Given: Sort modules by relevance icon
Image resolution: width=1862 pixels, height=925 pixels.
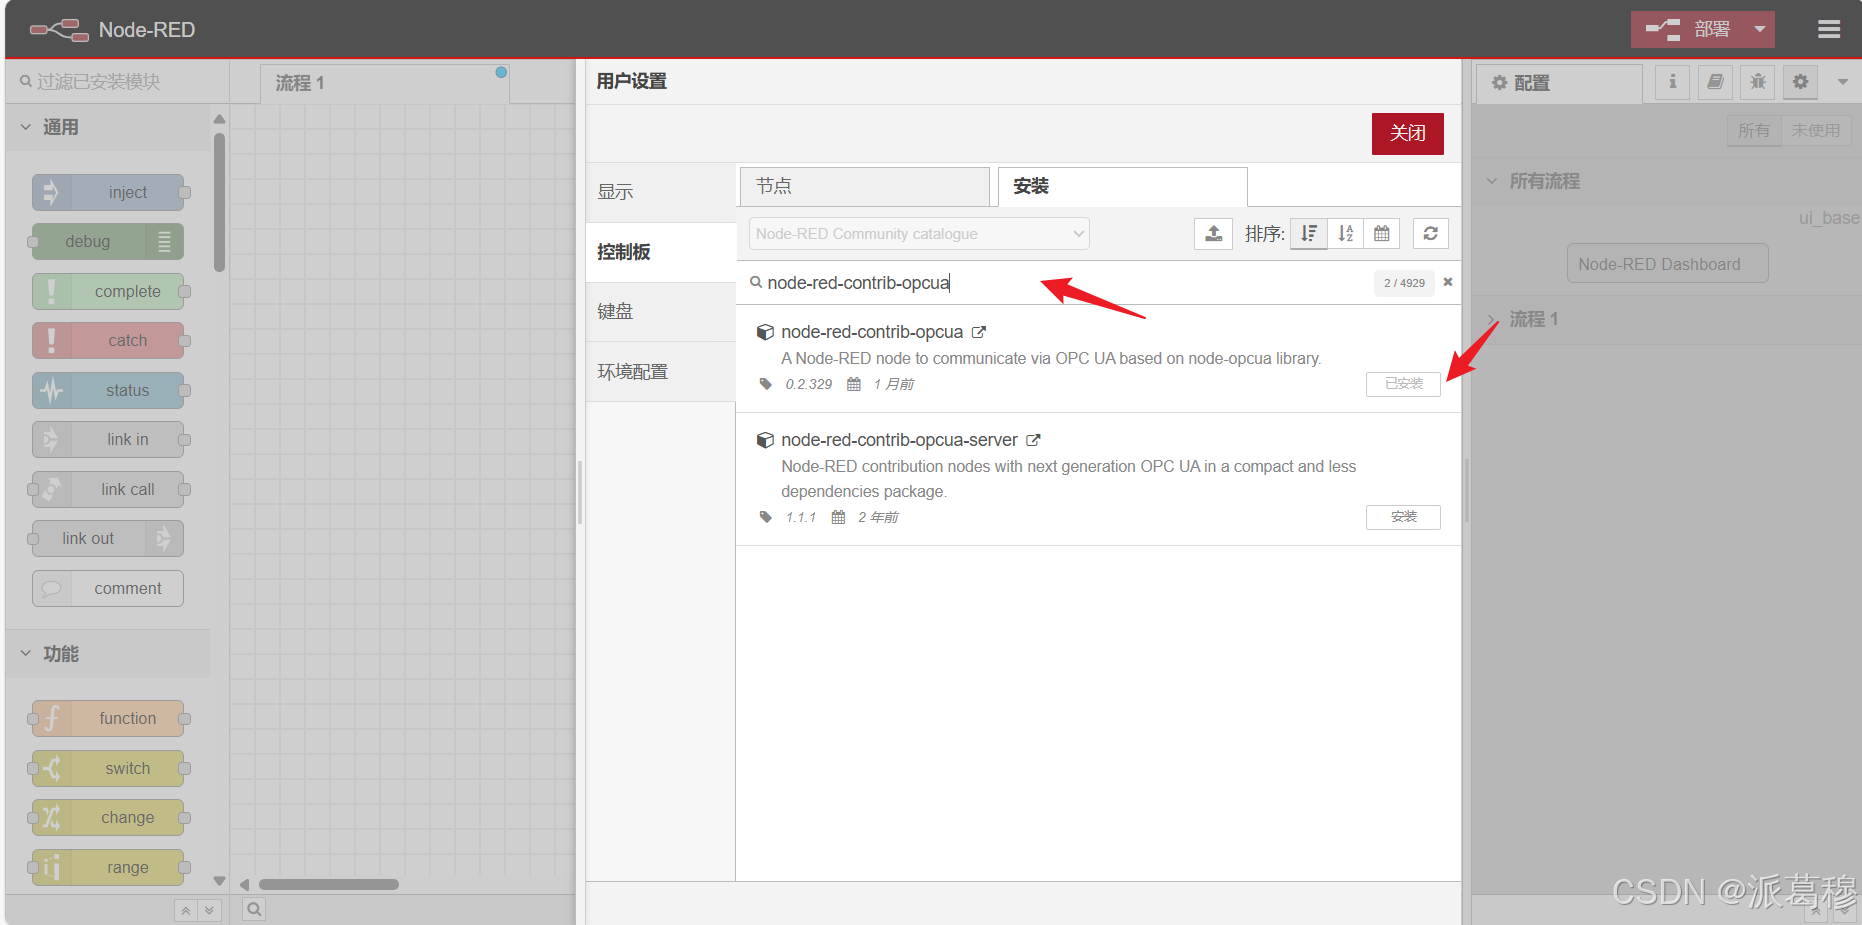Looking at the screenshot, I should 1309,234.
